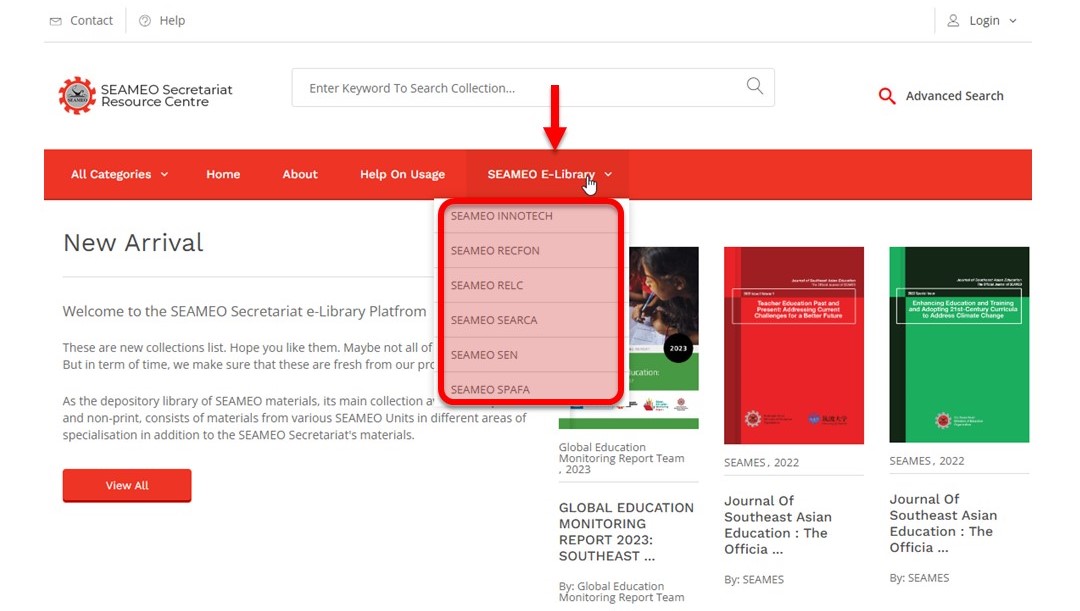Open the All Categories menu
The image size is (1080, 611).
tap(111, 174)
